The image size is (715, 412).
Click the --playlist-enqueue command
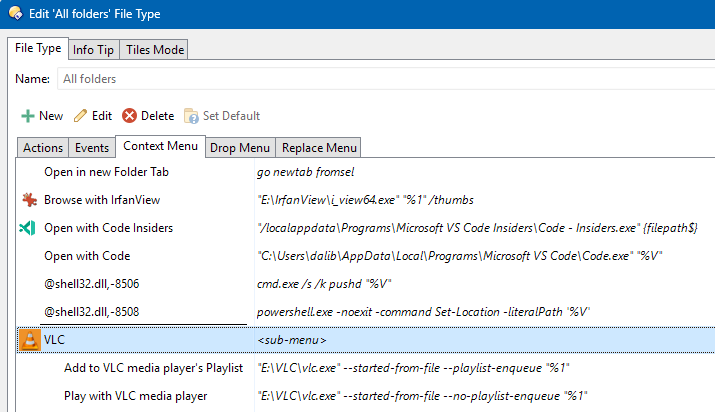(x=413, y=368)
